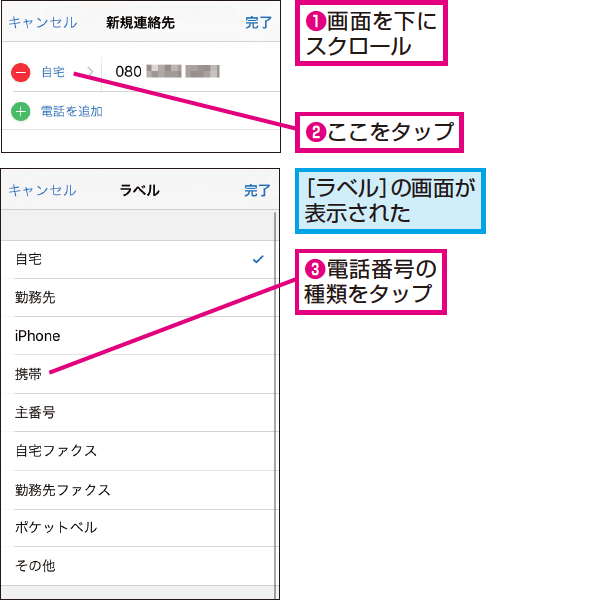Tap the blue 自宅 label link
The height and width of the screenshot is (600, 600).
click(x=53, y=72)
